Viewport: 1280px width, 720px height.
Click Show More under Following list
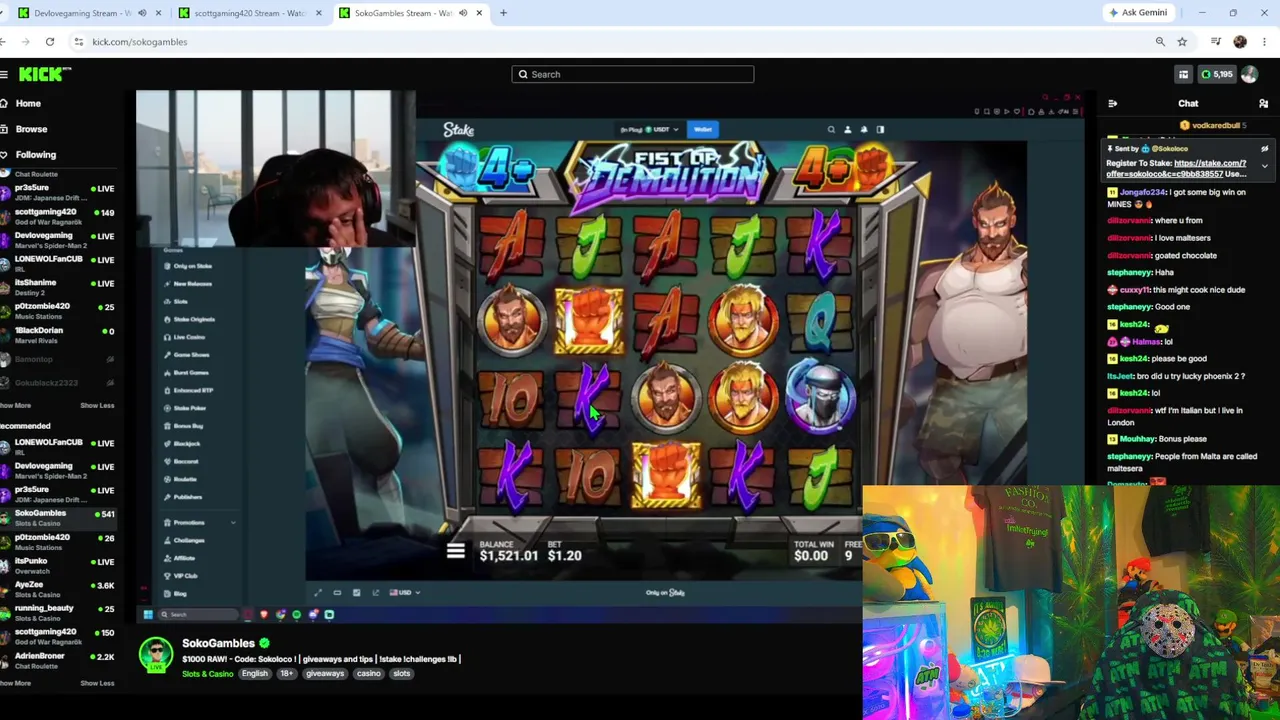point(16,405)
